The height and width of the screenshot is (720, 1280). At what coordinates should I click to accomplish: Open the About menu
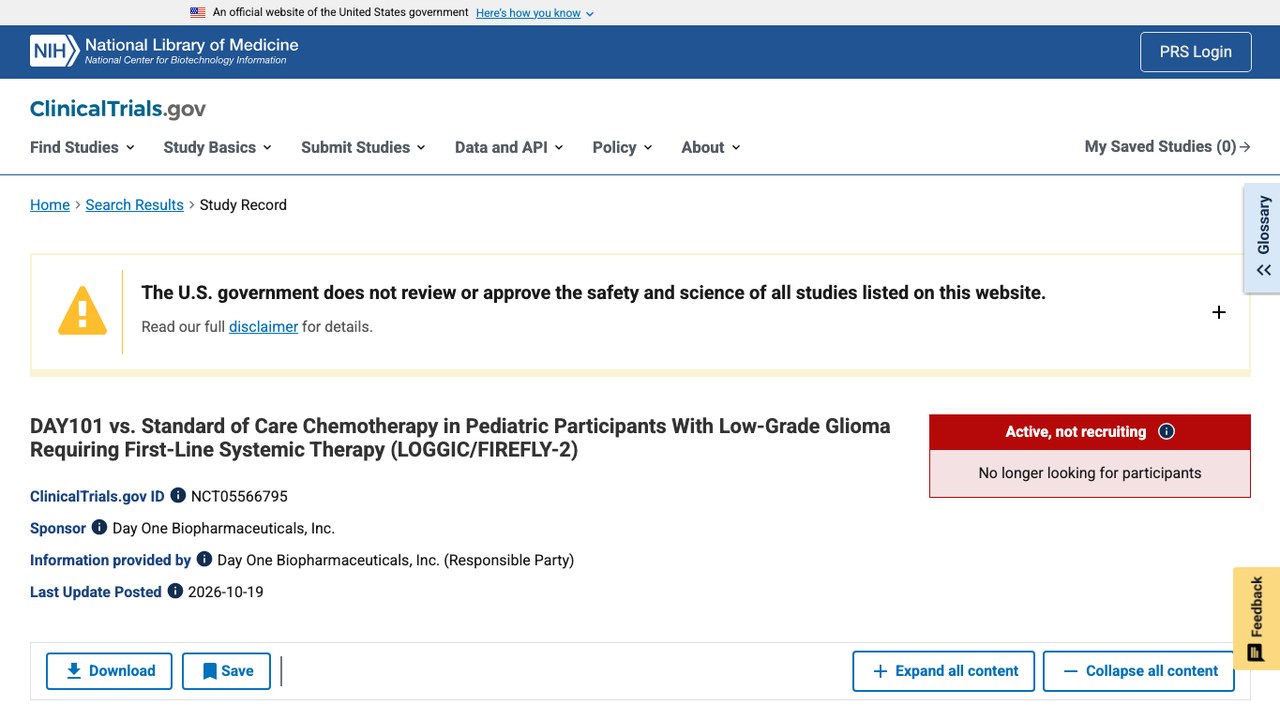coord(711,147)
